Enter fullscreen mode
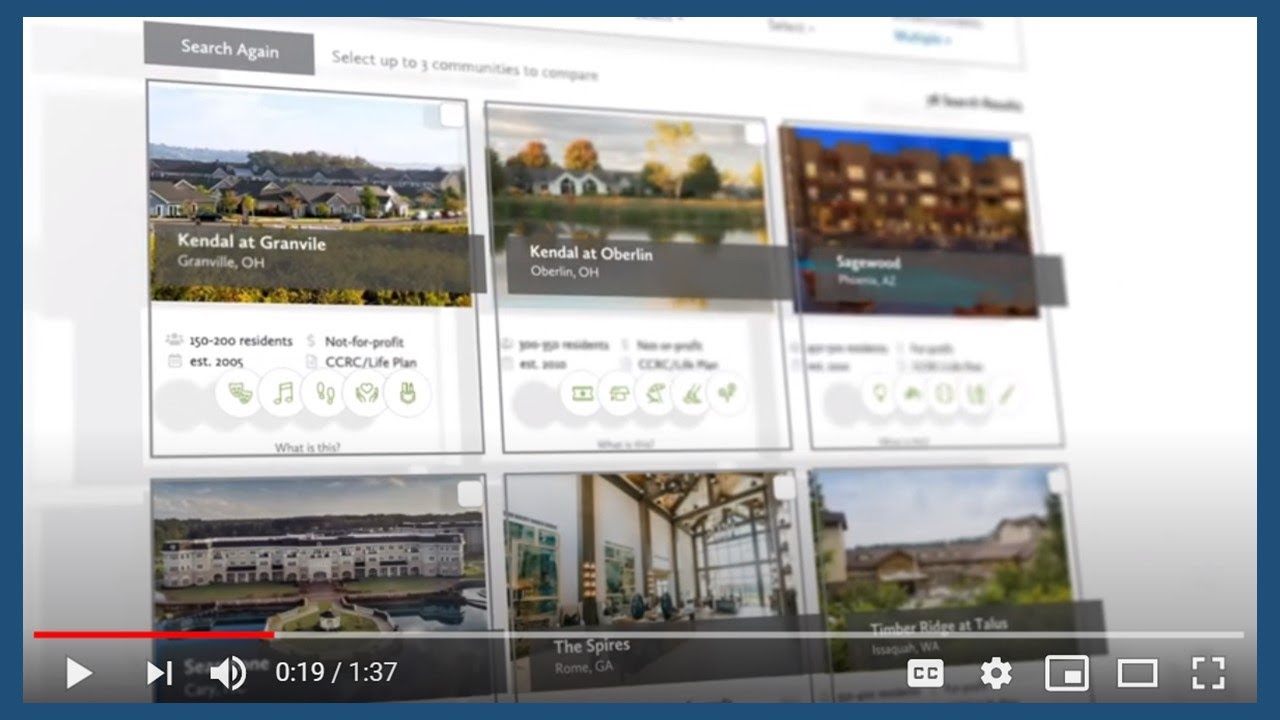Viewport: 1280px width, 720px height. 1208,673
